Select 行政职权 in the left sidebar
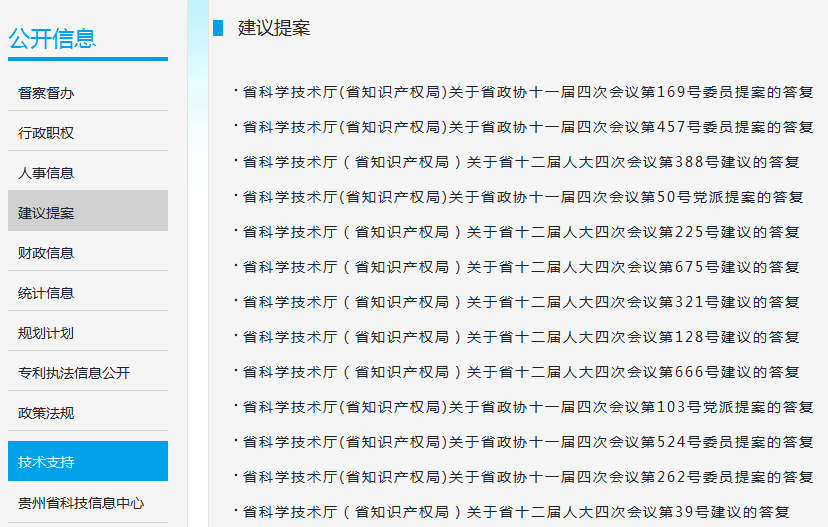Image resolution: width=828 pixels, height=527 pixels. 47,133
